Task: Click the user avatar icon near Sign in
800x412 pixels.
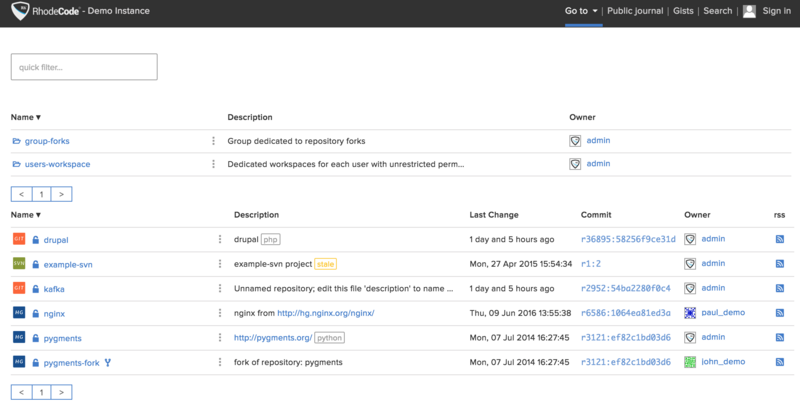Action: [x=749, y=11]
